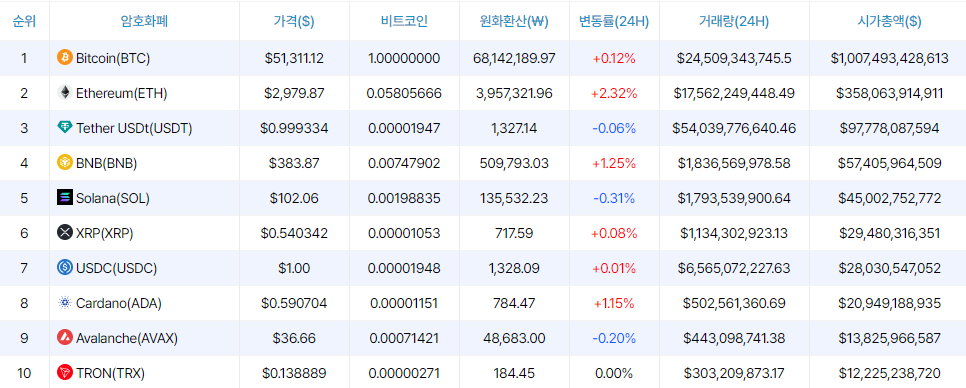Sort by 변동률(24H) column header
The width and height of the screenshot is (966, 388).
(x=614, y=21)
